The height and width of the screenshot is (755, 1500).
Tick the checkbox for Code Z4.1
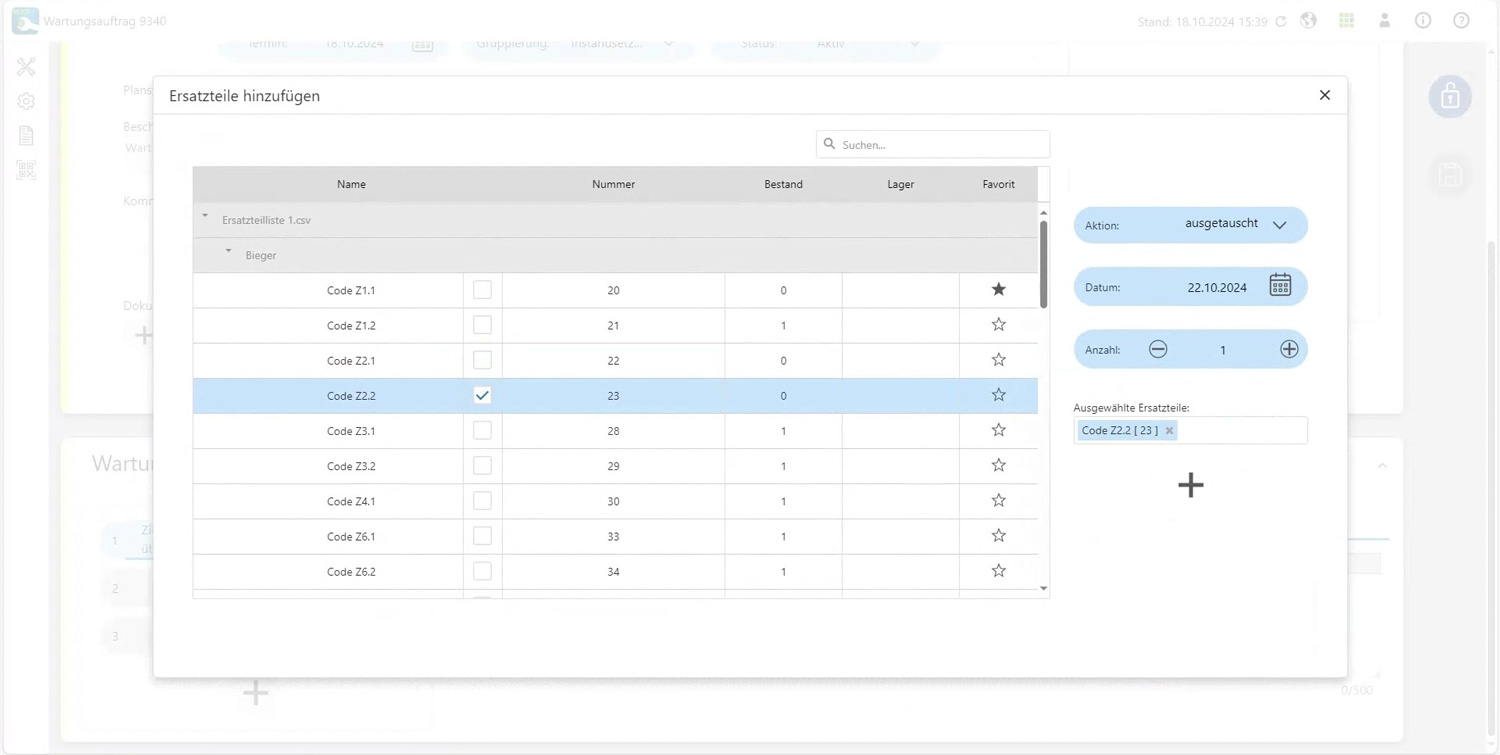coord(482,501)
